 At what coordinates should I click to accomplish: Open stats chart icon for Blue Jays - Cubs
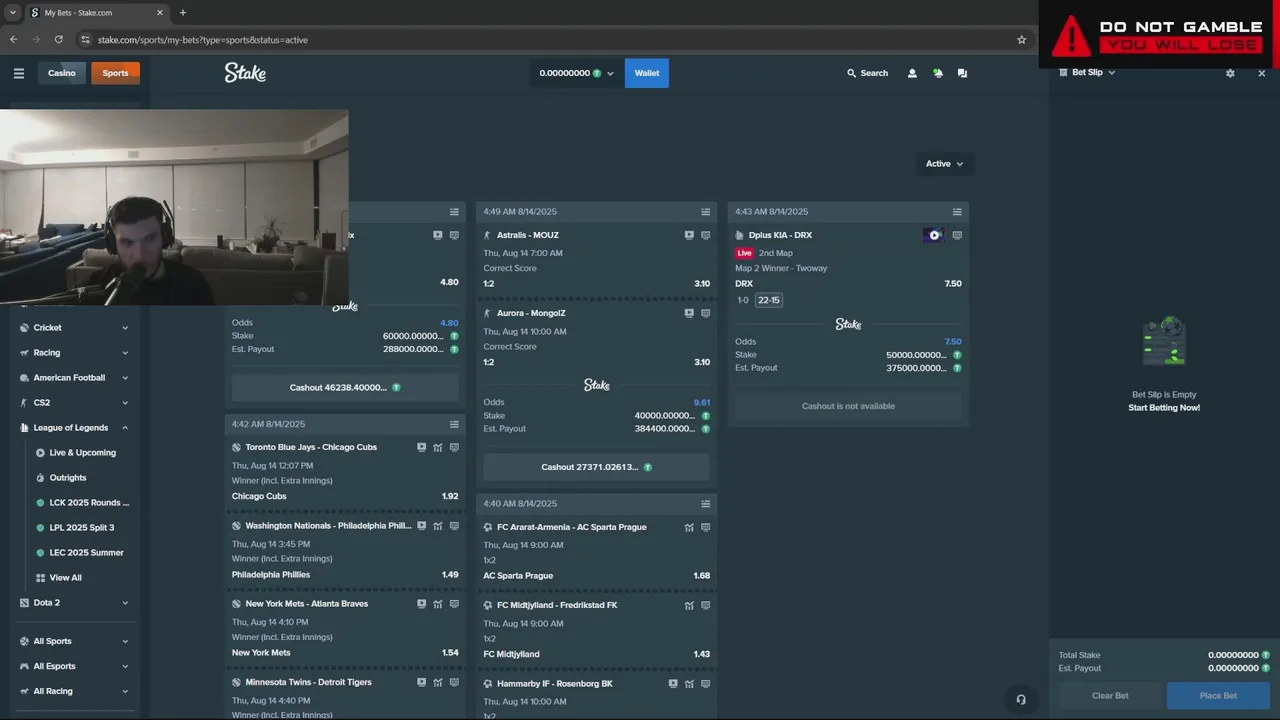438,447
